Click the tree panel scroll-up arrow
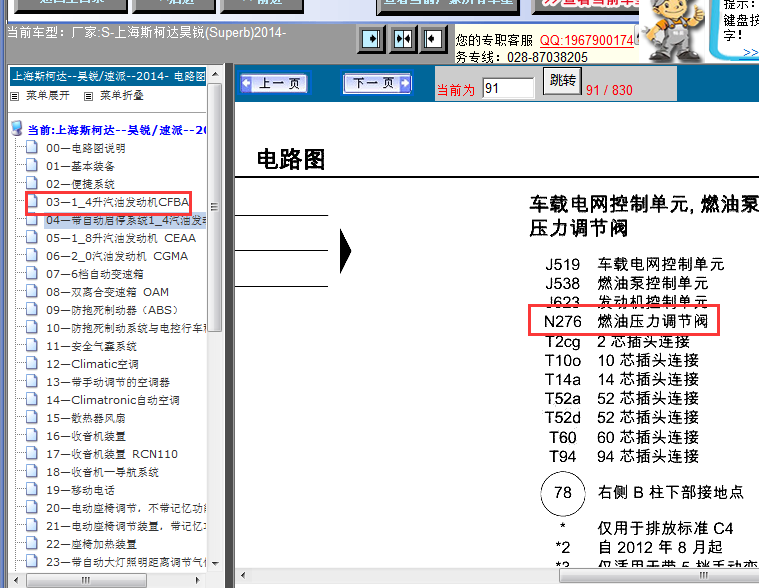759x588 pixels. [x=215, y=74]
